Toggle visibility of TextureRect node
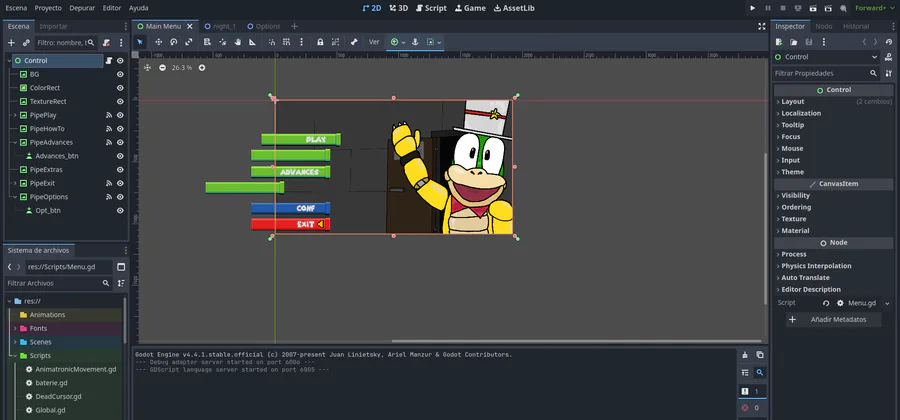The height and width of the screenshot is (420, 900). coord(121,102)
